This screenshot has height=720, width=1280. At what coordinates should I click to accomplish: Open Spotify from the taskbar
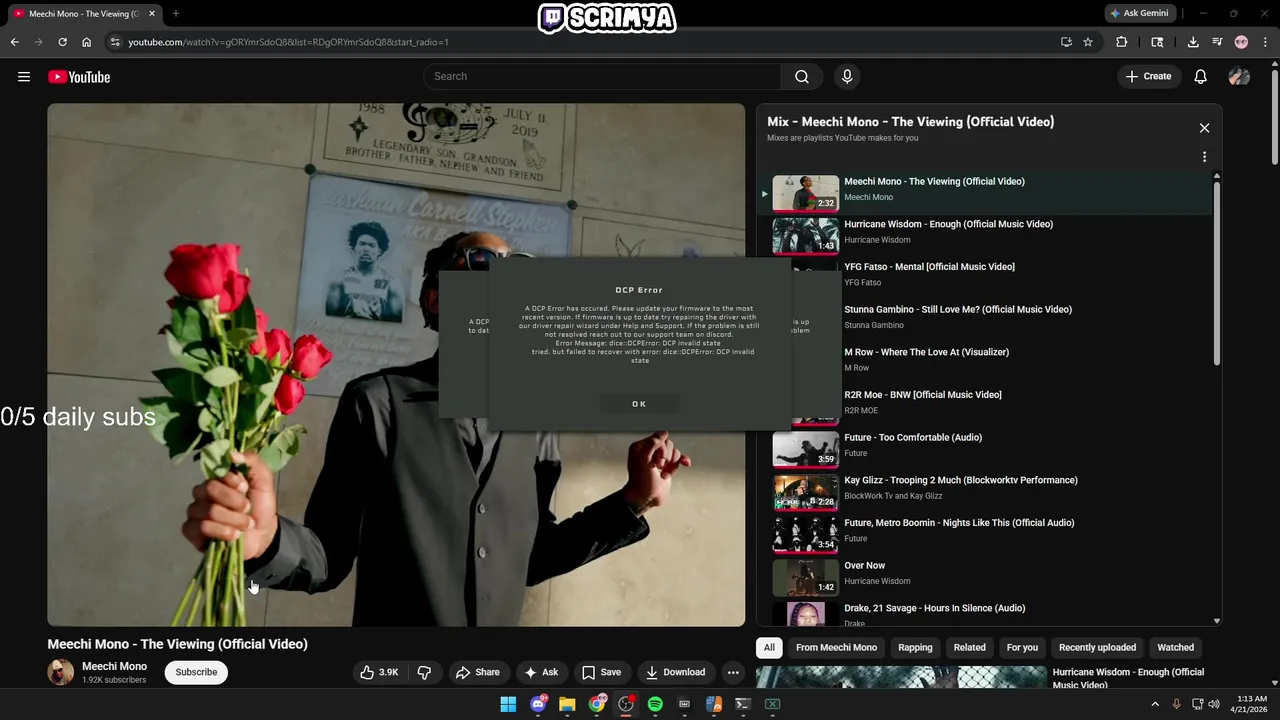[655, 704]
